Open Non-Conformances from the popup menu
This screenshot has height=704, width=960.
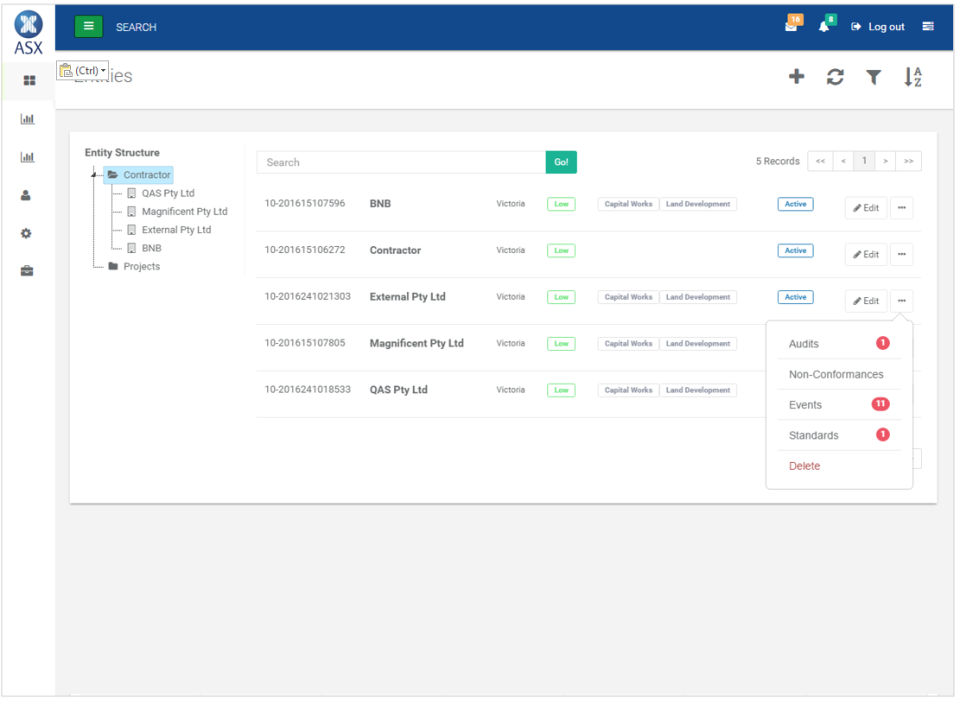point(839,375)
